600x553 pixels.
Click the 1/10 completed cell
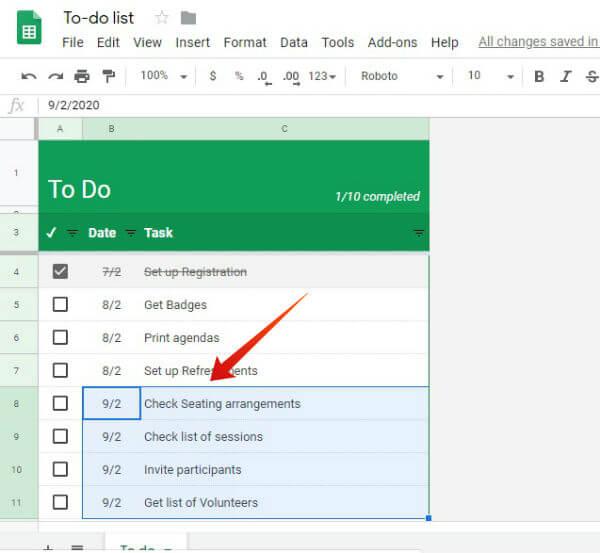377,196
